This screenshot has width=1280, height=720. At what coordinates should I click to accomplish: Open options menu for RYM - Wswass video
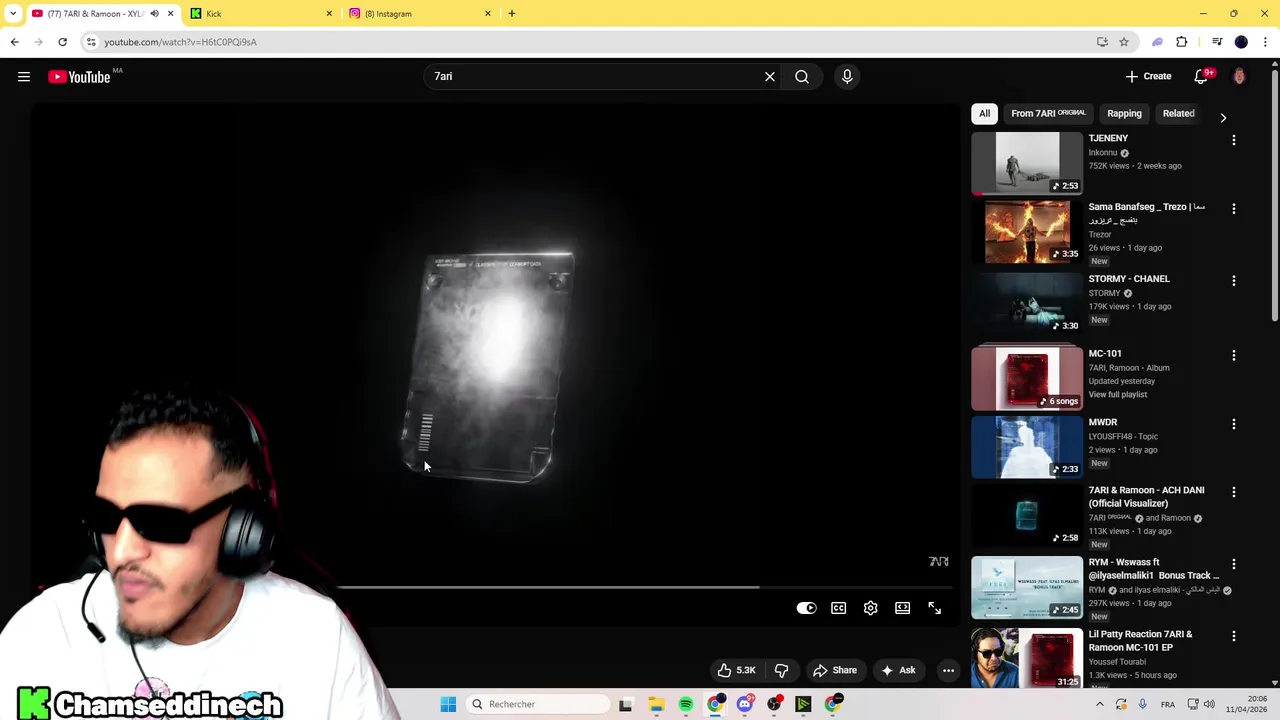1233,564
